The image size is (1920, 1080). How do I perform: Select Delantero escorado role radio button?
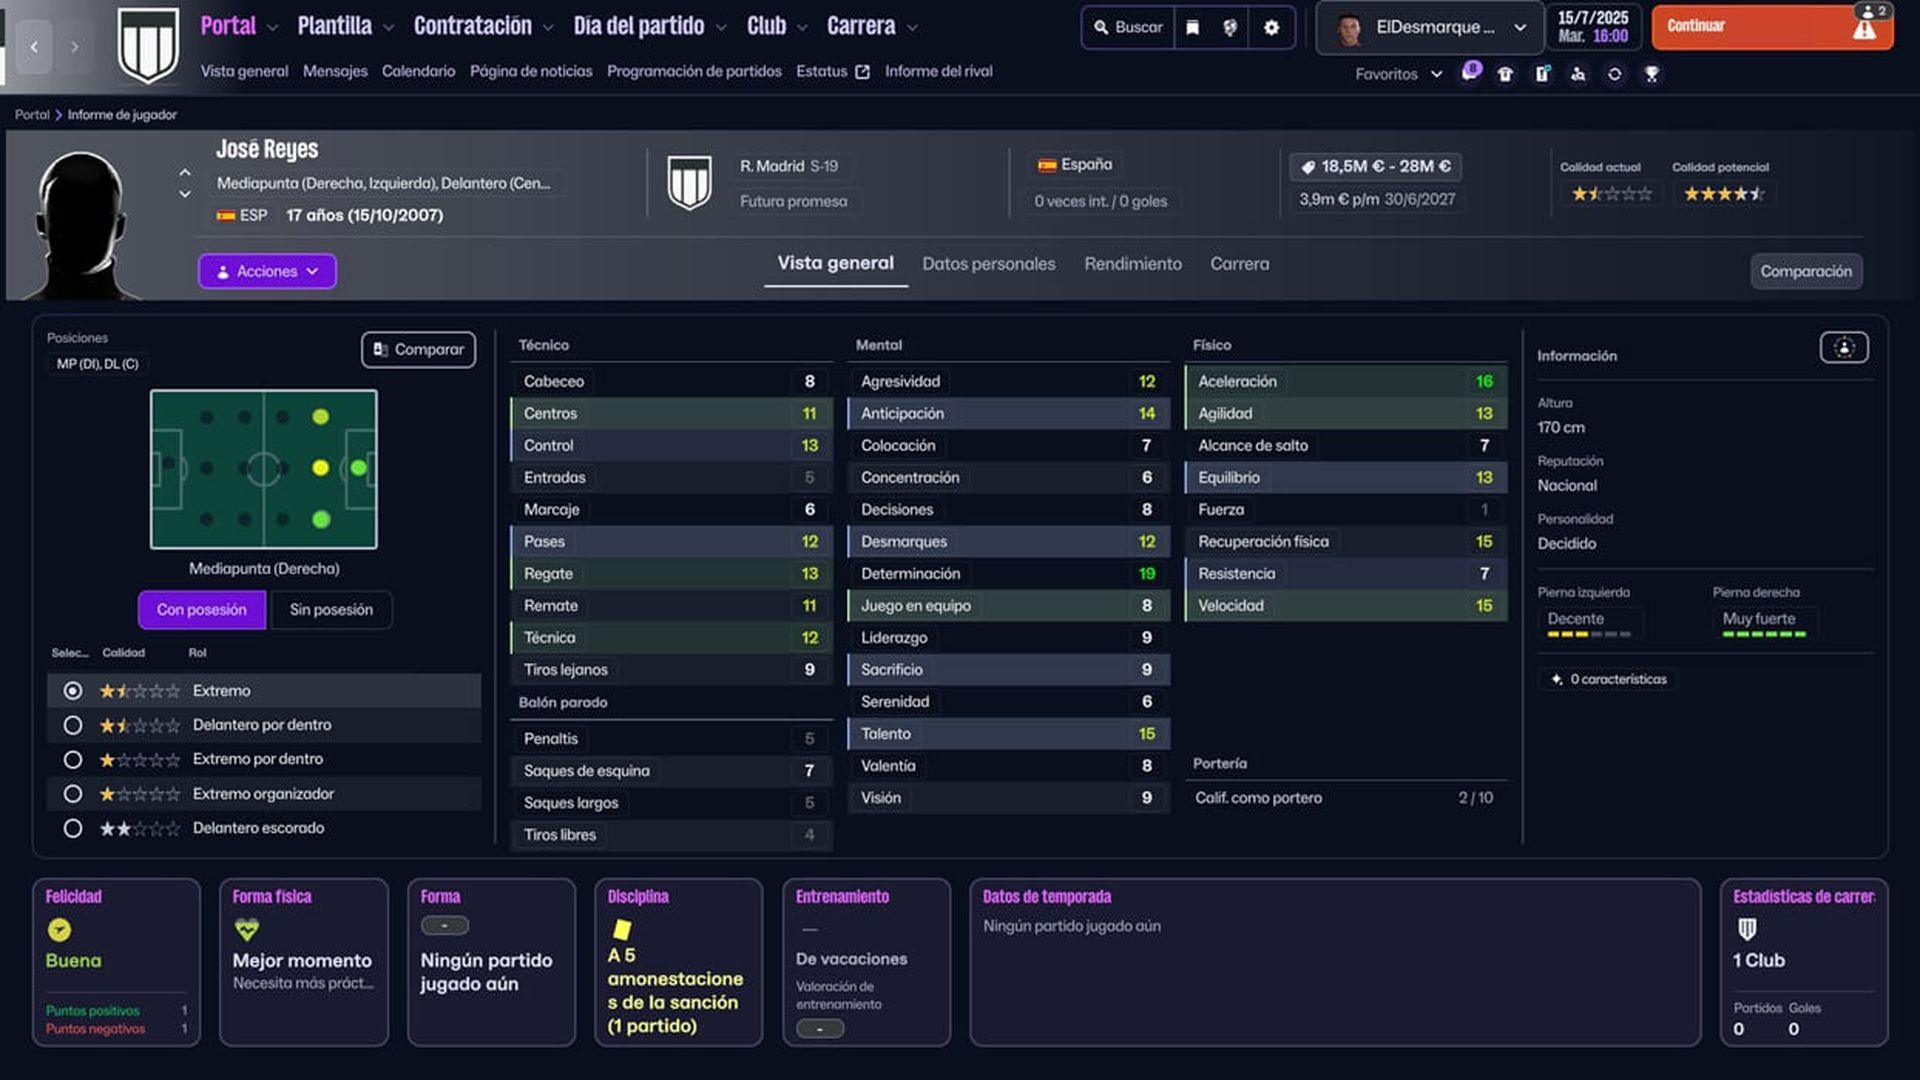click(72, 828)
